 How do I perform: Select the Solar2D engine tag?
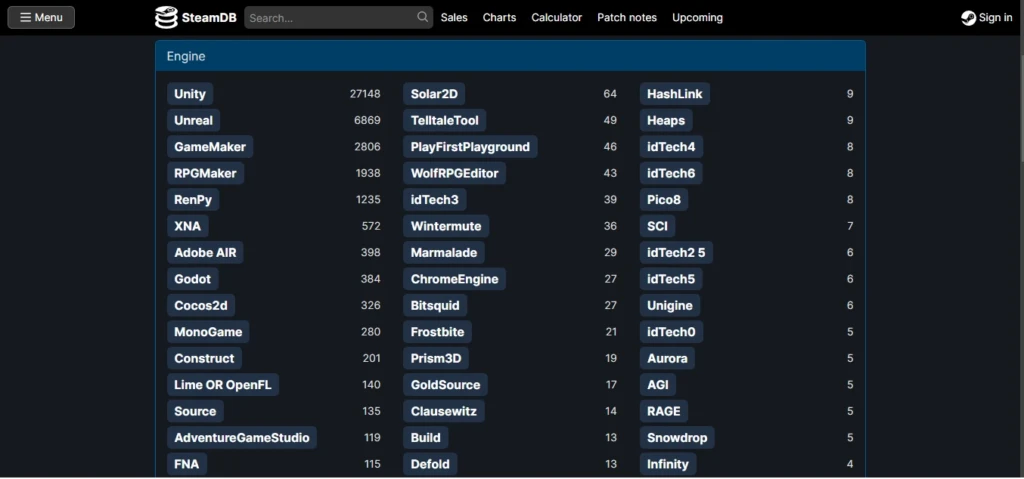pyautogui.click(x=434, y=94)
